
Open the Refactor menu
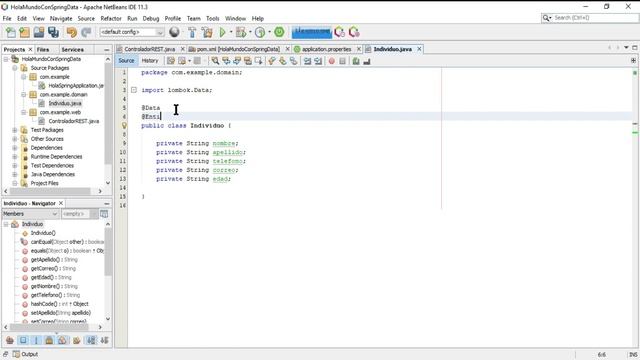click(x=111, y=18)
